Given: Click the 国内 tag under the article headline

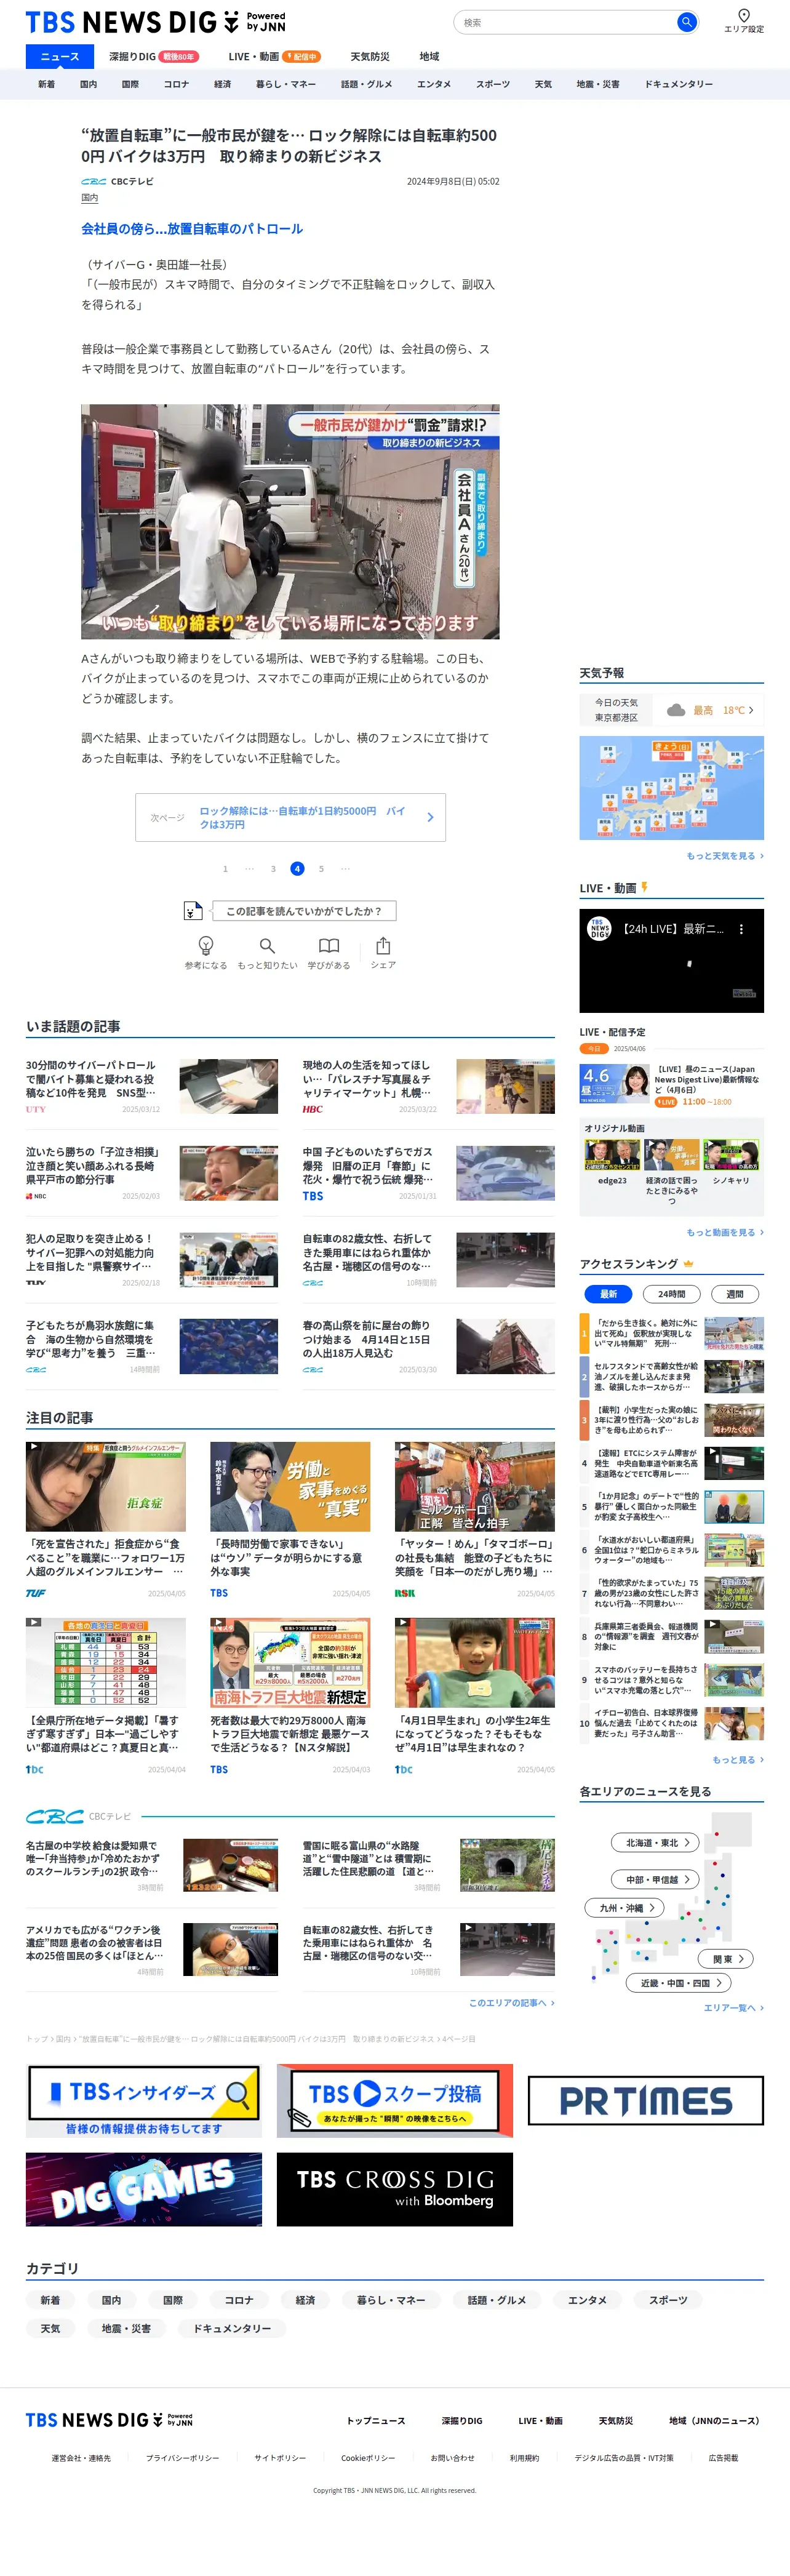Looking at the screenshot, I should click(x=90, y=198).
